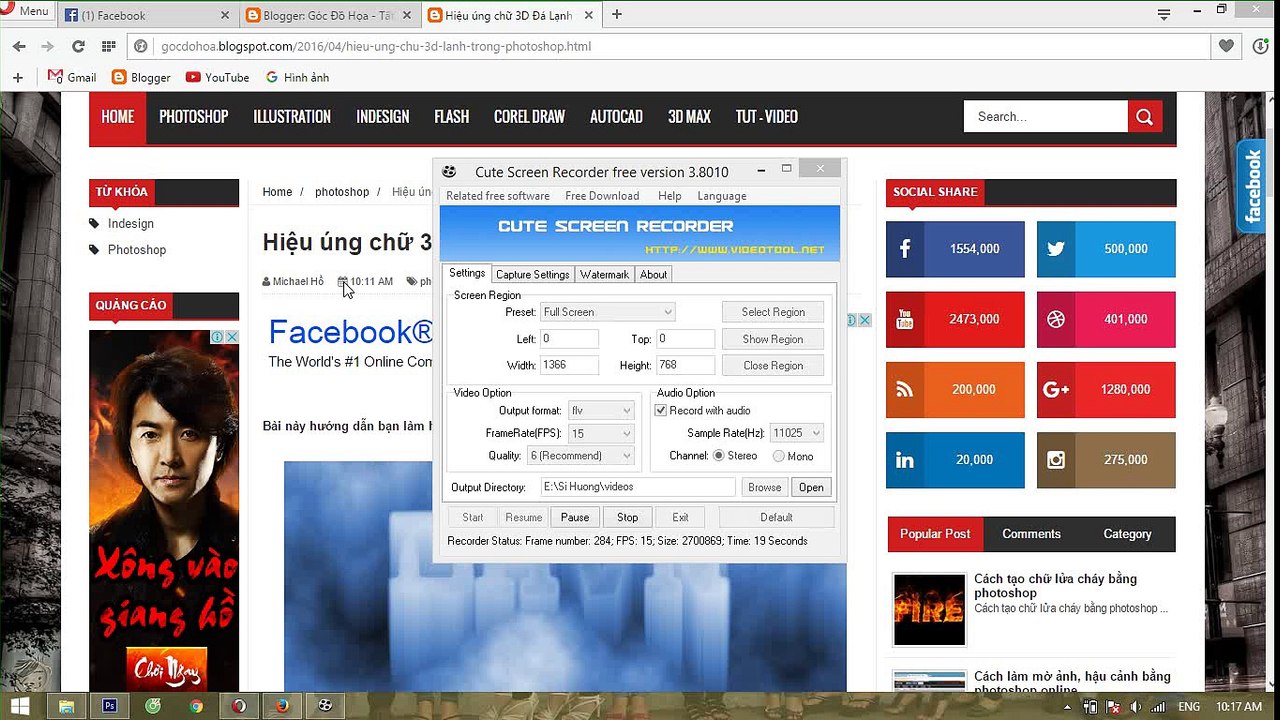This screenshot has width=1280, height=720.
Task: Select the Mono channel option
Action: click(x=779, y=456)
